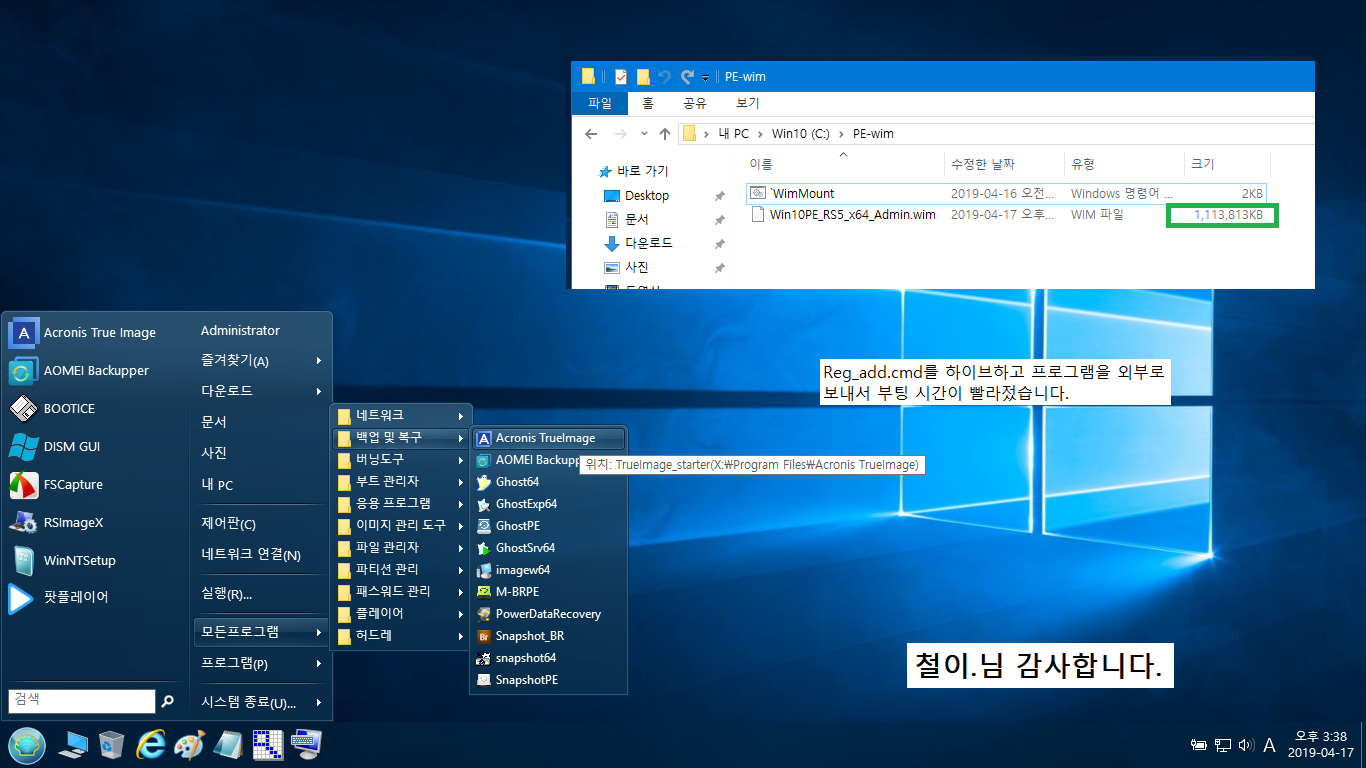The width and height of the screenshot is (1366, 768).
Task: Select the `WimMount file row
Action: coord(1008,193)
